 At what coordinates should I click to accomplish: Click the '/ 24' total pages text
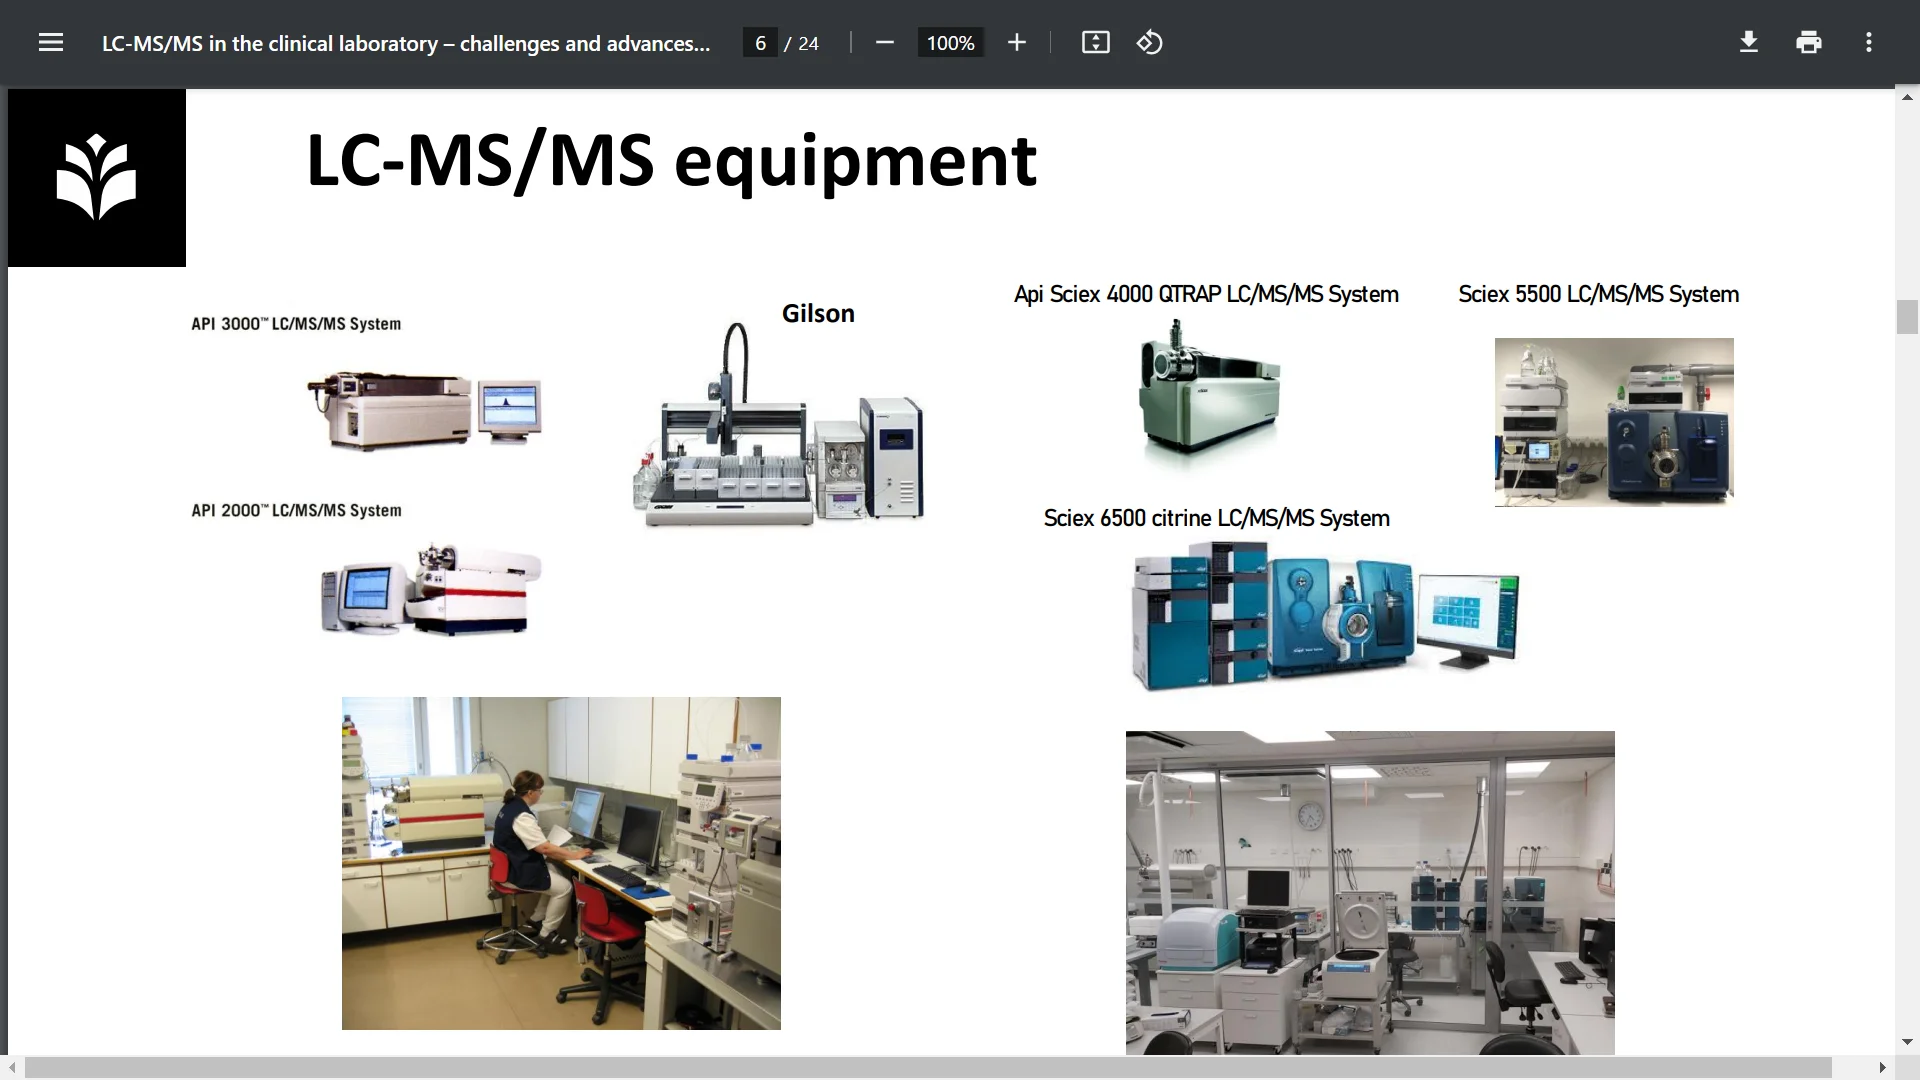[x=802, y=43]
